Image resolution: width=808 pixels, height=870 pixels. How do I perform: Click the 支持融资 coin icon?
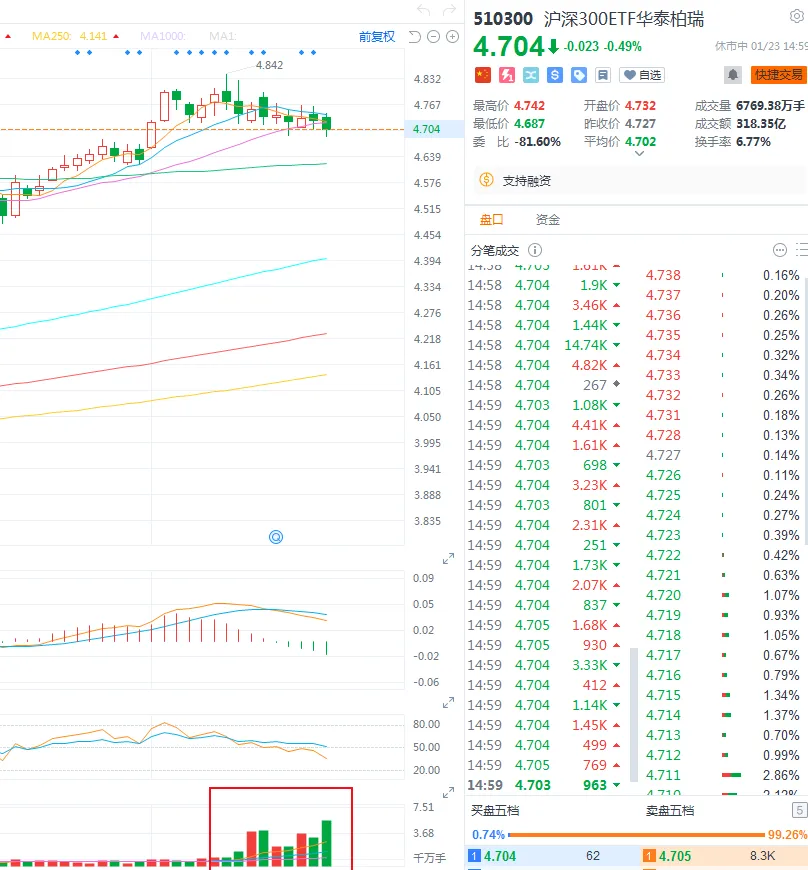click(x=486, y=180)
